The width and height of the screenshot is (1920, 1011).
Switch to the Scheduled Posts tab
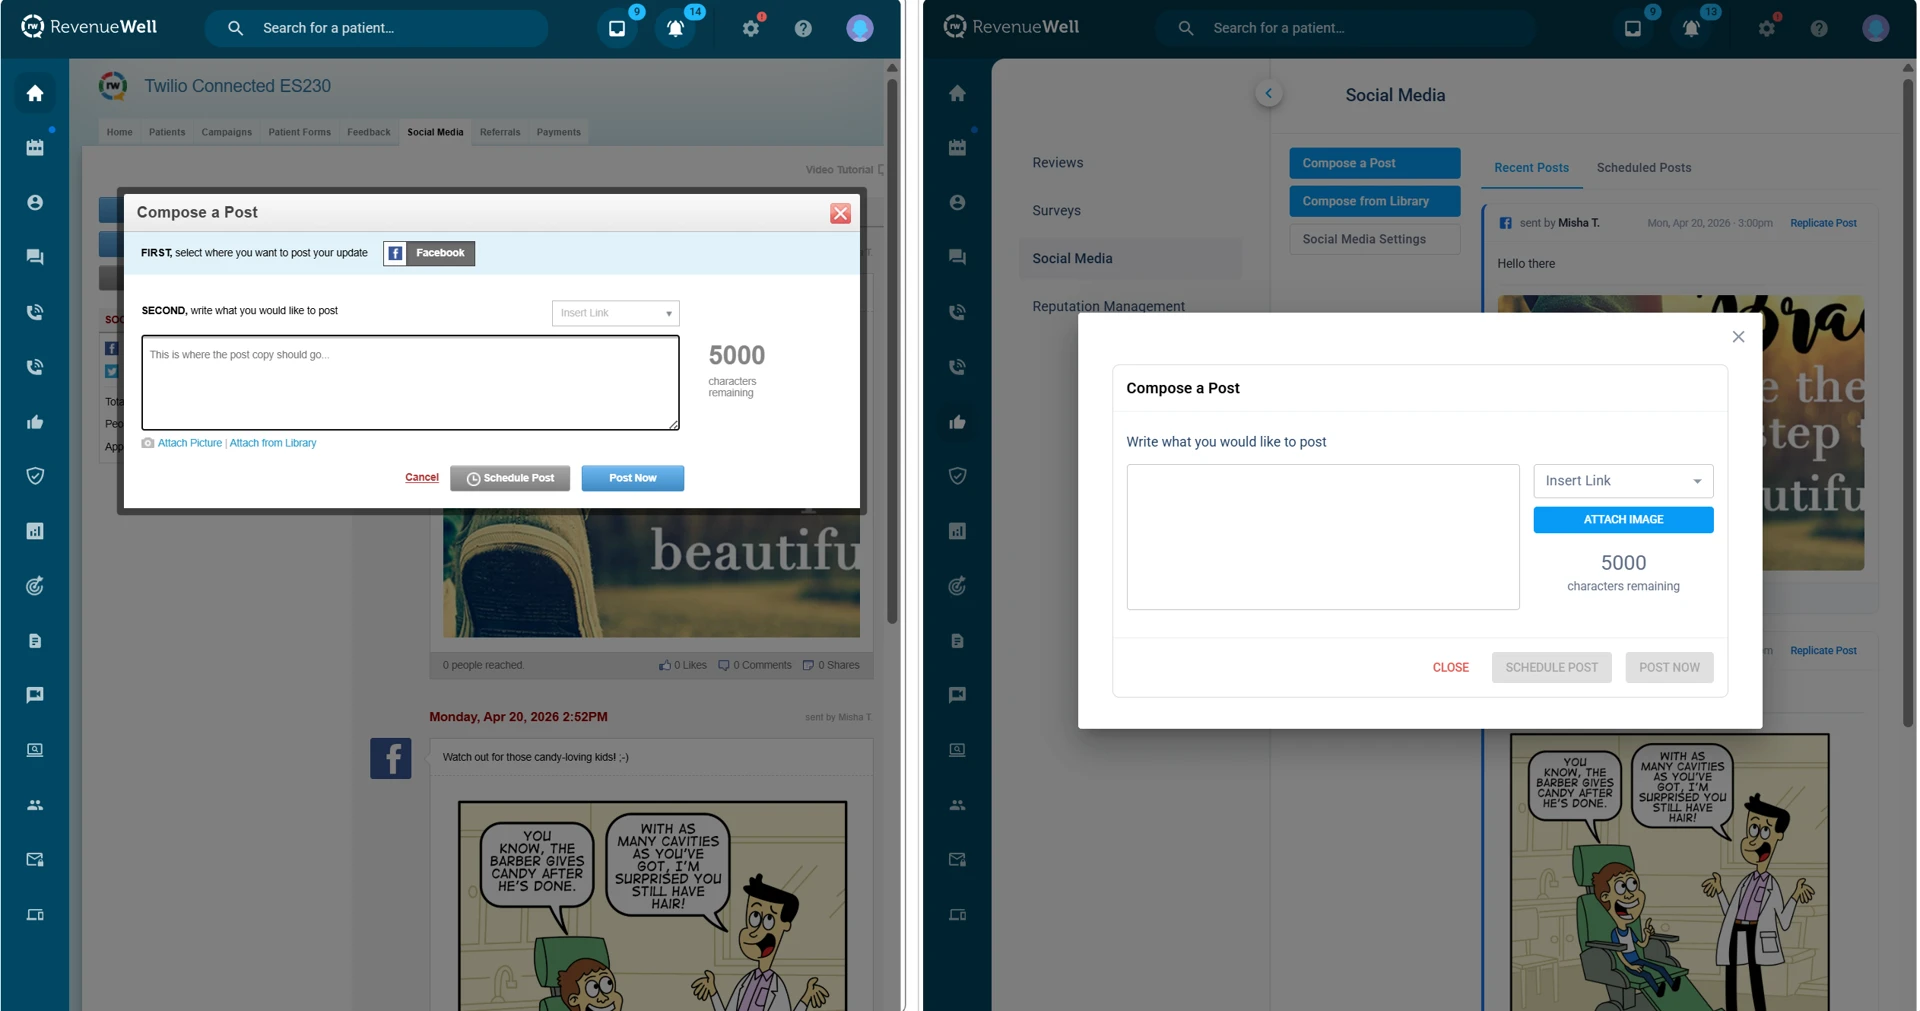click(x=1643, y=168)
